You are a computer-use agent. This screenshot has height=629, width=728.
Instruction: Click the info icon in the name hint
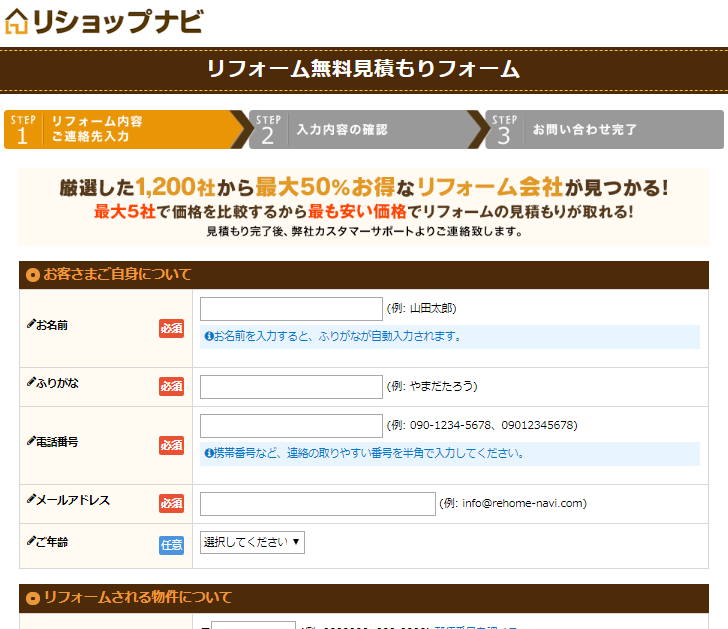pos(209,337)
